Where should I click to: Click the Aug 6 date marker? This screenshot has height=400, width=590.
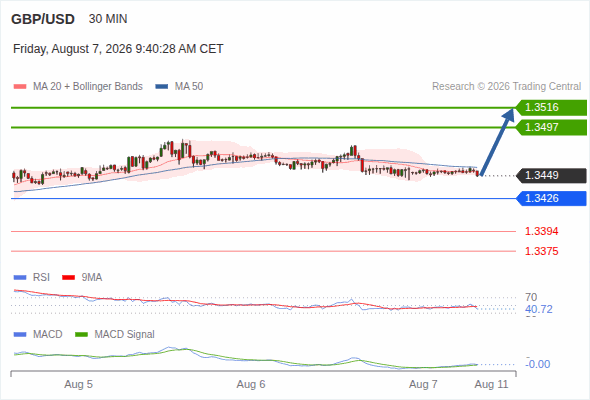coord(251,384)
